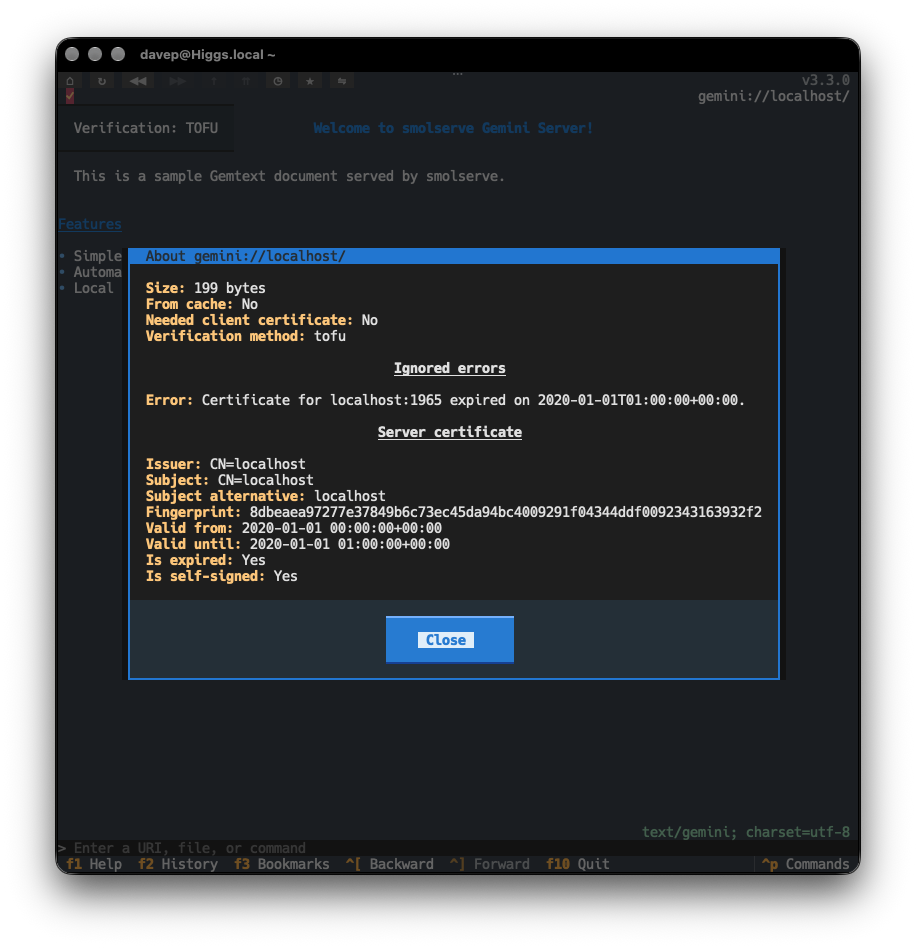Click the 'Welcome to smolserve Gemini Server!' heading
Image resolution: width=916 pixels, height=948 pixels.
453,128
